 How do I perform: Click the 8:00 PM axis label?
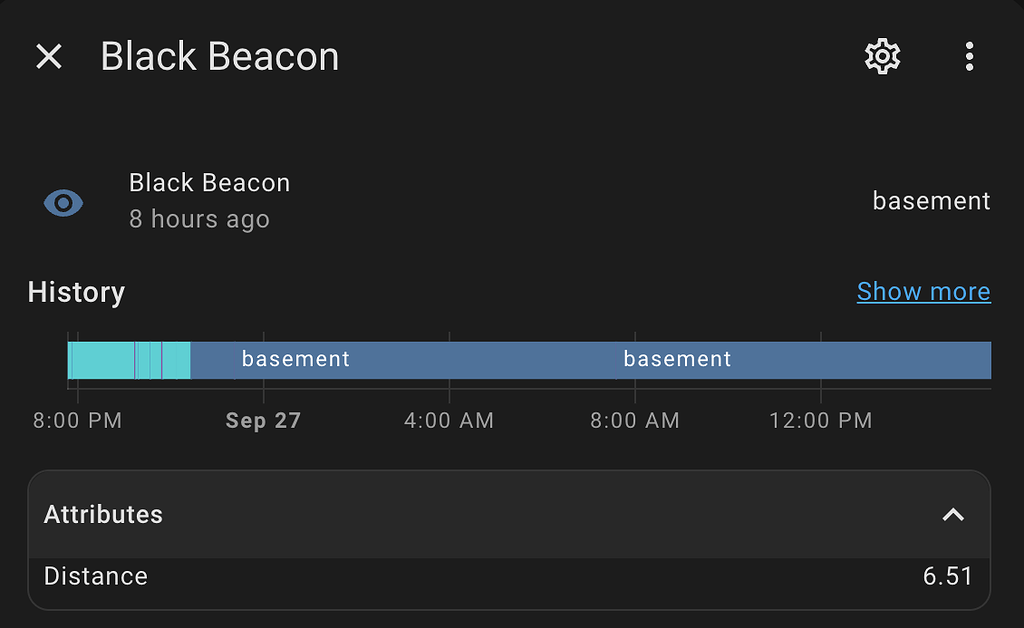click(x=77, y=421)
